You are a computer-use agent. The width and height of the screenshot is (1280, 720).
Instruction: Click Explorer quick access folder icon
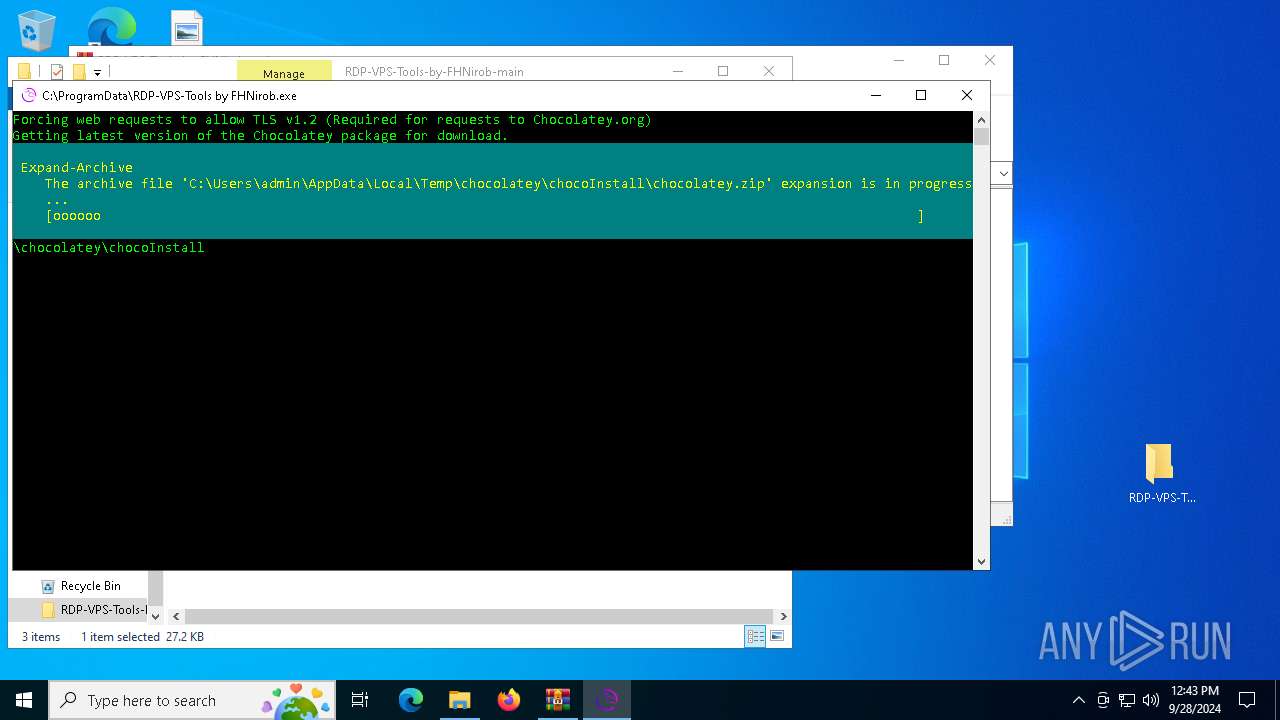pyautogui.click(x=24, y=71)
